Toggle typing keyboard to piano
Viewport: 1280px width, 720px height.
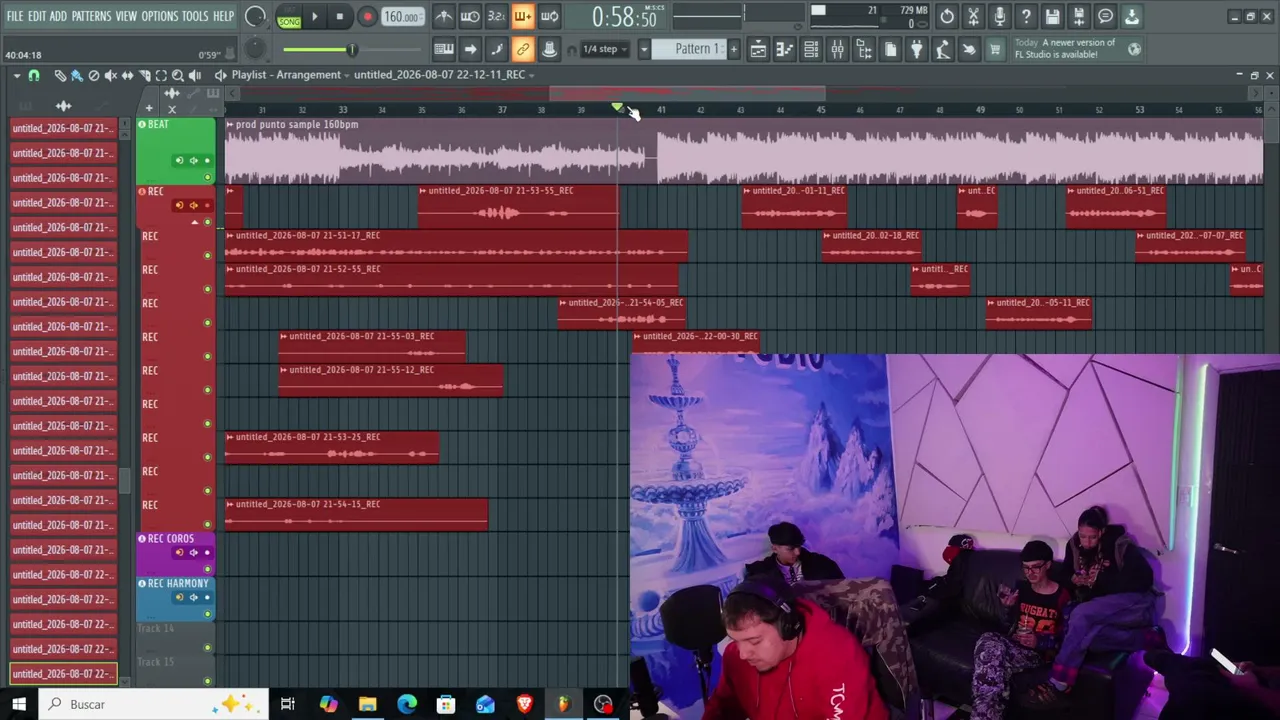(444, 49)
